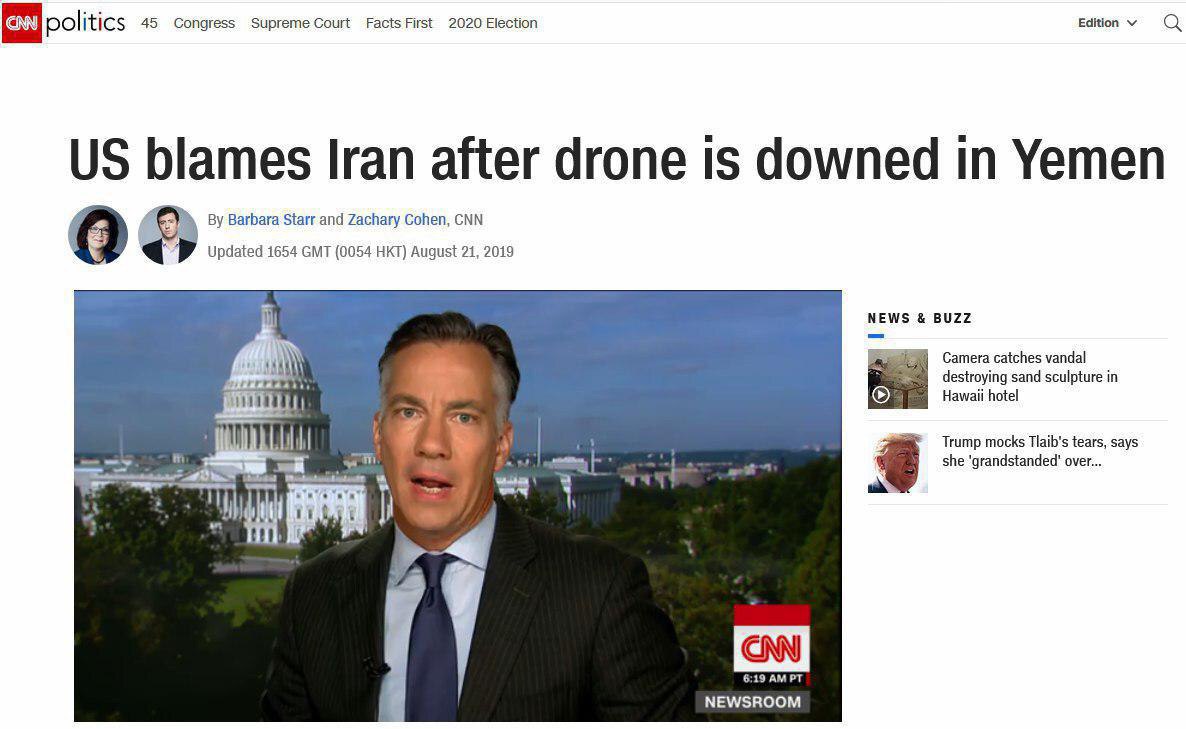The image size is (1186, 729).
Task: Open Trump mocks Tlaib's tears headline
Action: click(x=1039, y=451)
